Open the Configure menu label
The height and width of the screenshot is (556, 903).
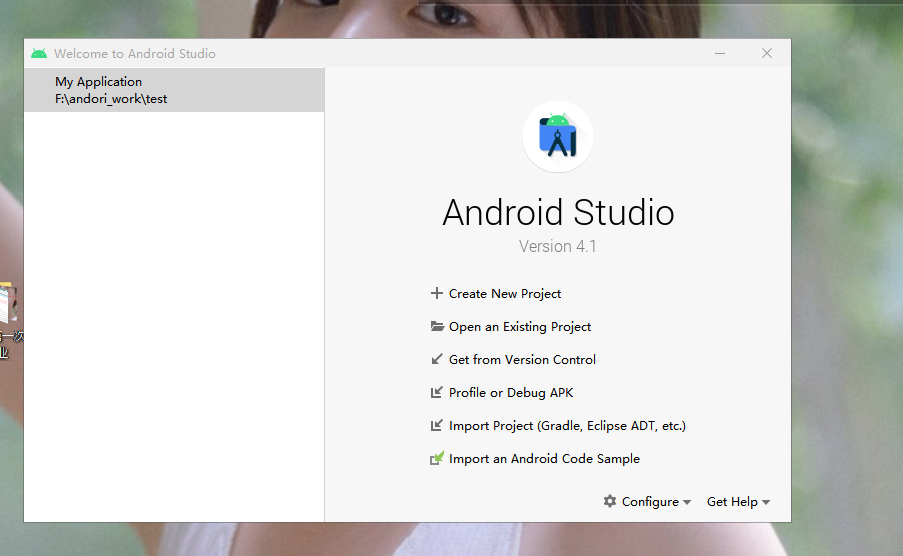(650, 502)
